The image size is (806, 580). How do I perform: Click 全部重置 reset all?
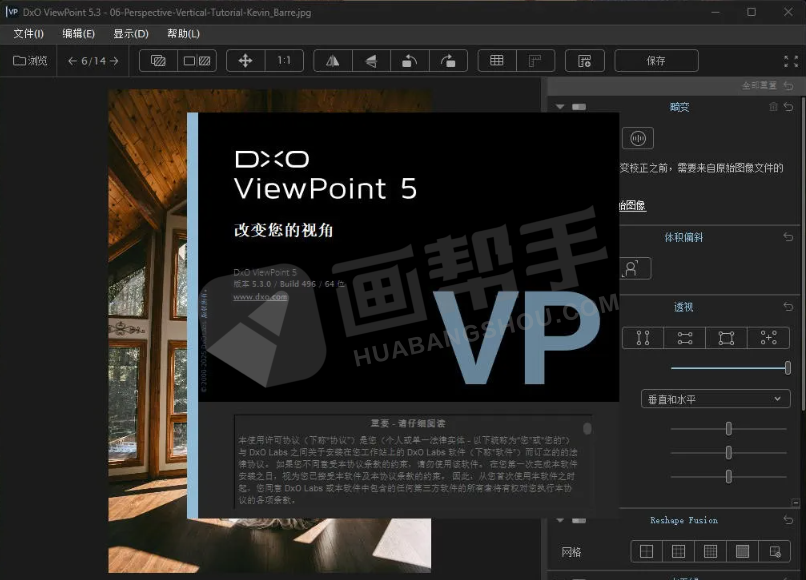pos(759,85)
